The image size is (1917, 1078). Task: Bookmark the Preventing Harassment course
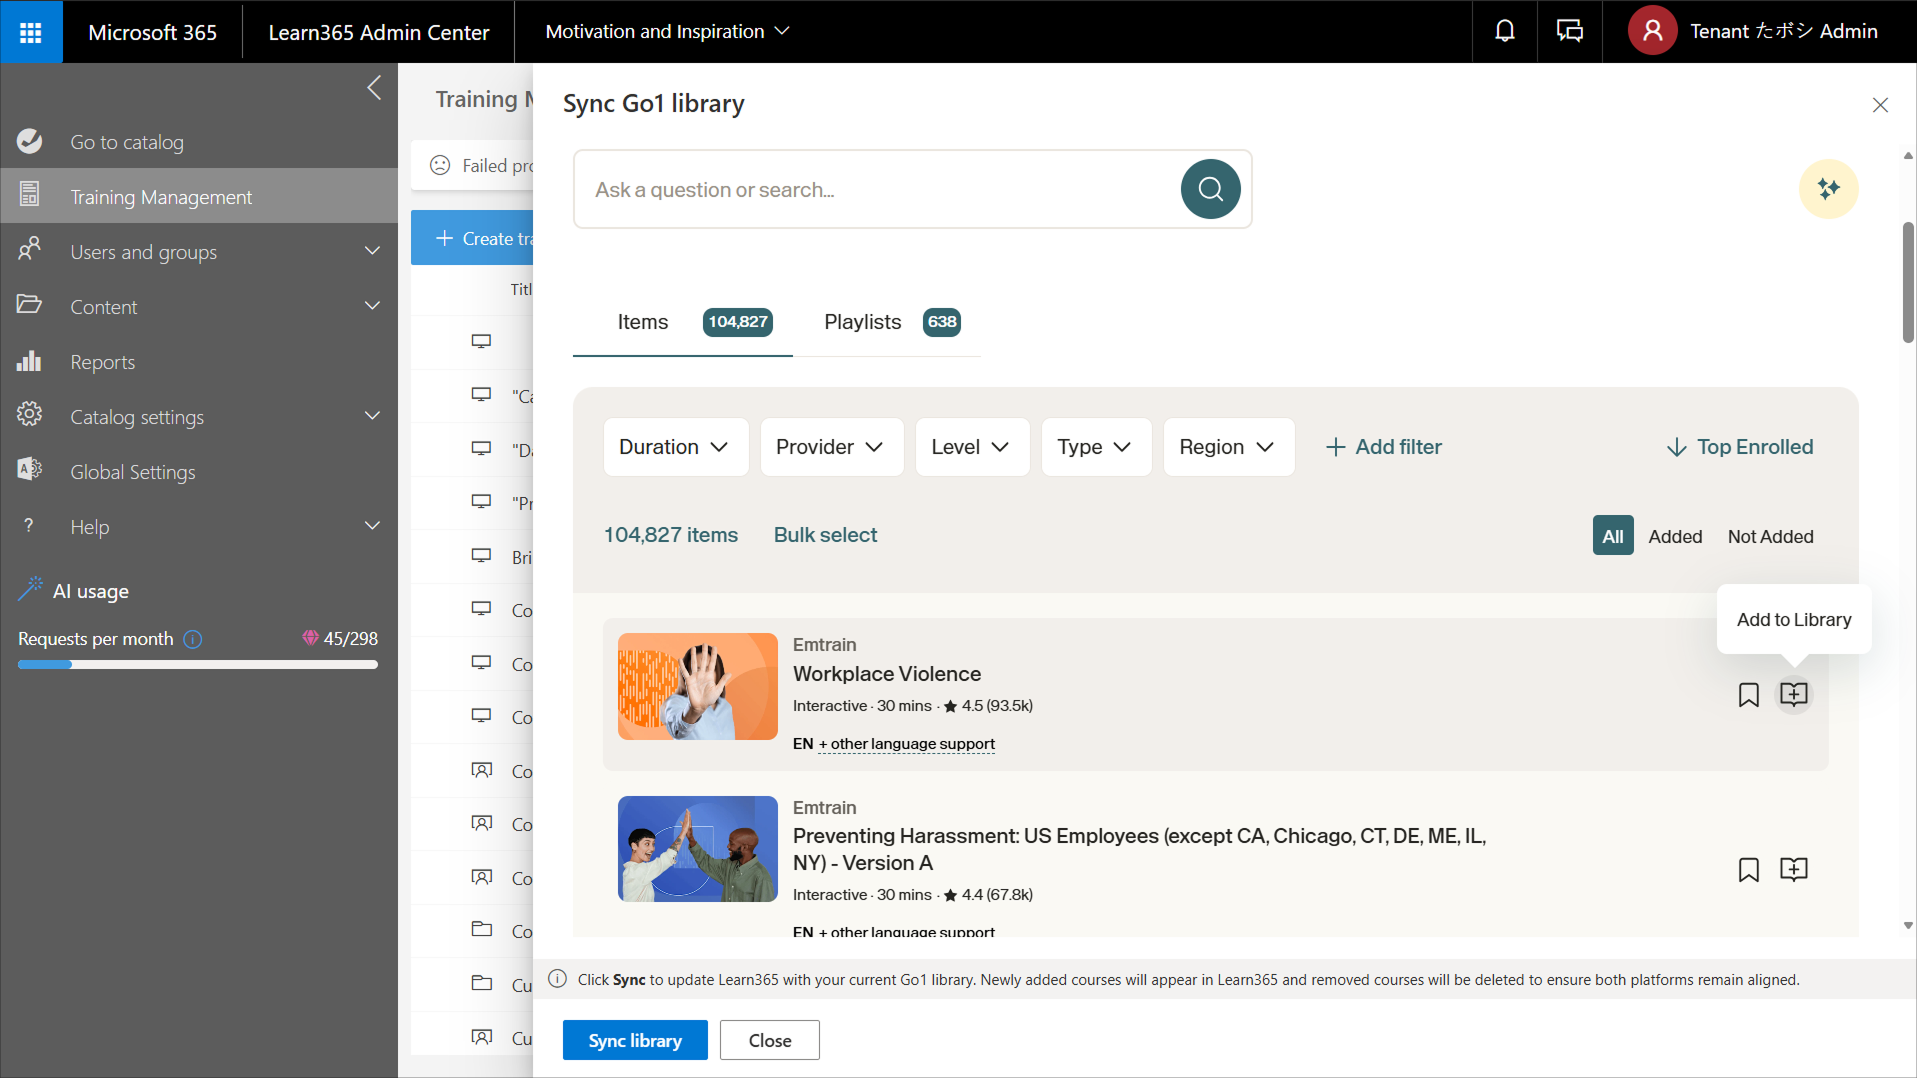tap(1748, 870)
